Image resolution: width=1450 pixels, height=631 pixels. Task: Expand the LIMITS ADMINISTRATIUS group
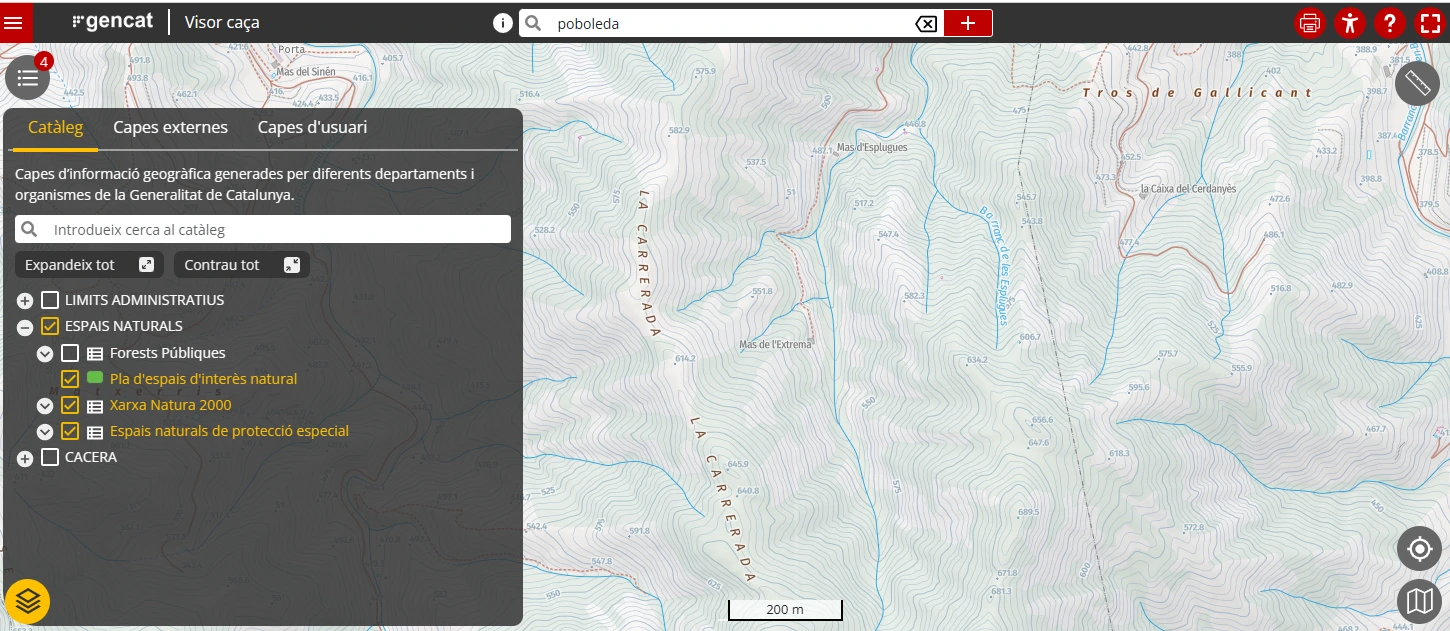pos(25,301)
